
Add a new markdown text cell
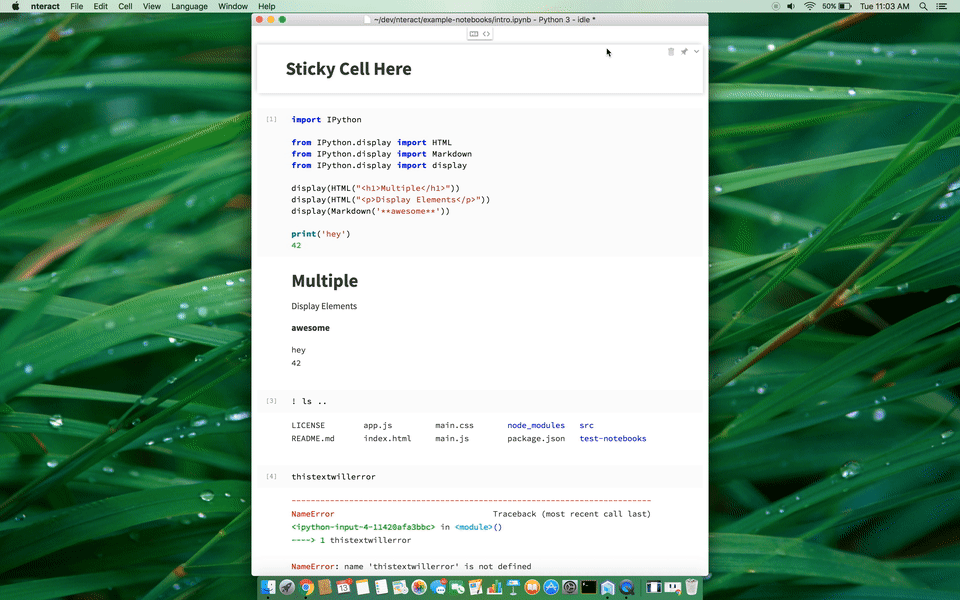coord(473,34)
